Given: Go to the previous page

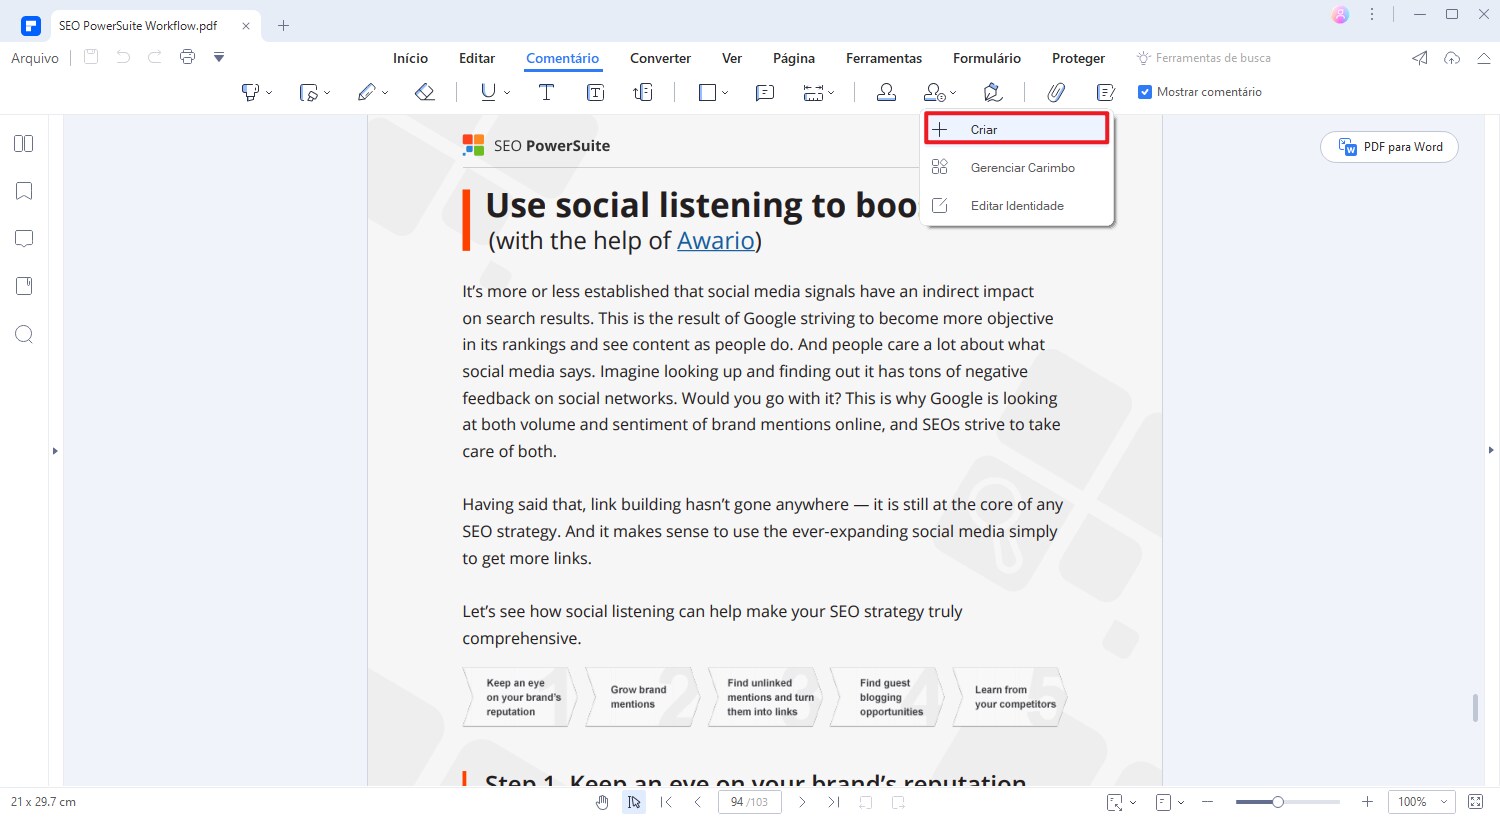Looking at the screenshot, I should pyautogui.click(x=698, y=802).
